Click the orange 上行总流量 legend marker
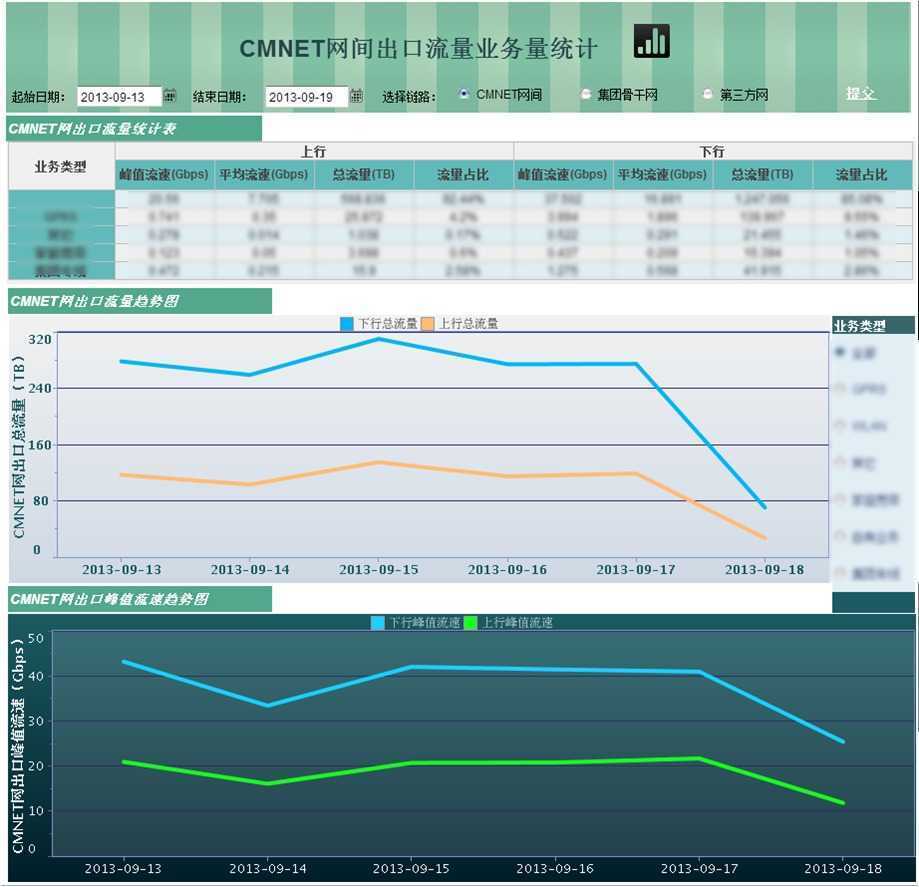This screenshot has width=919, height=887. (428, 324)
